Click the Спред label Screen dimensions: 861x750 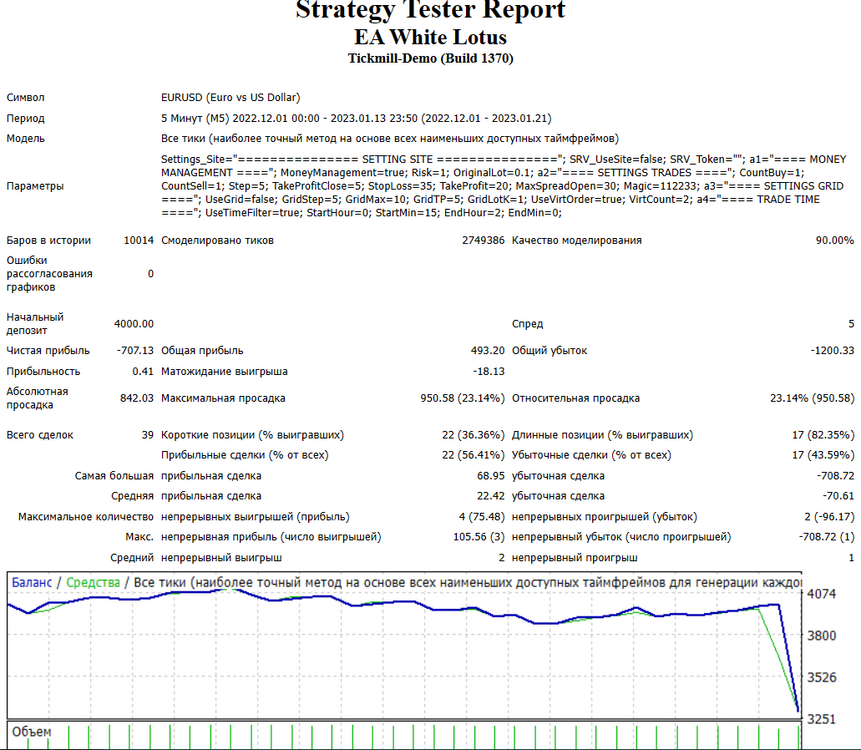click(x=527, y=324)
